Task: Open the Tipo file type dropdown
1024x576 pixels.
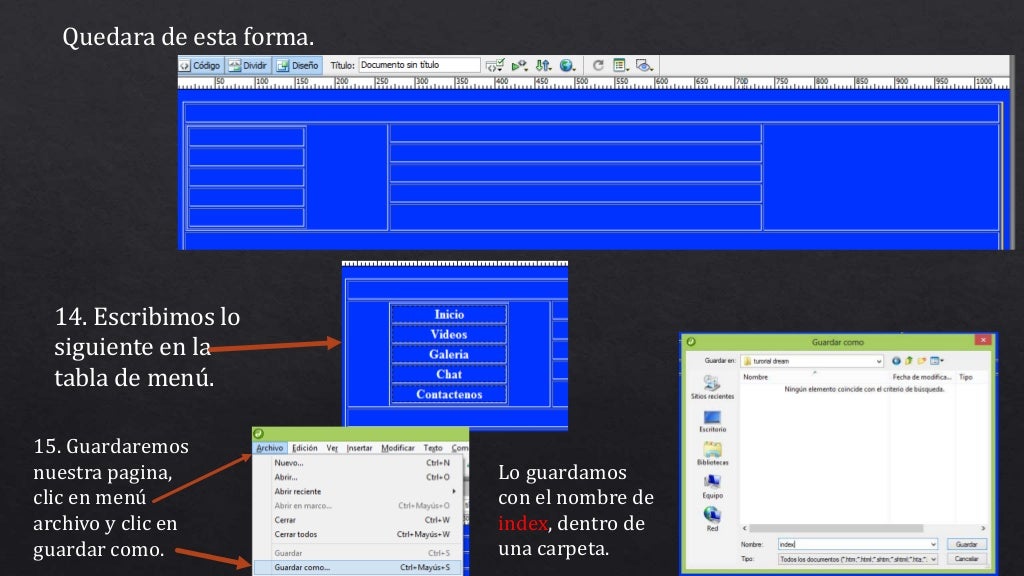Action: coord(858,559)
